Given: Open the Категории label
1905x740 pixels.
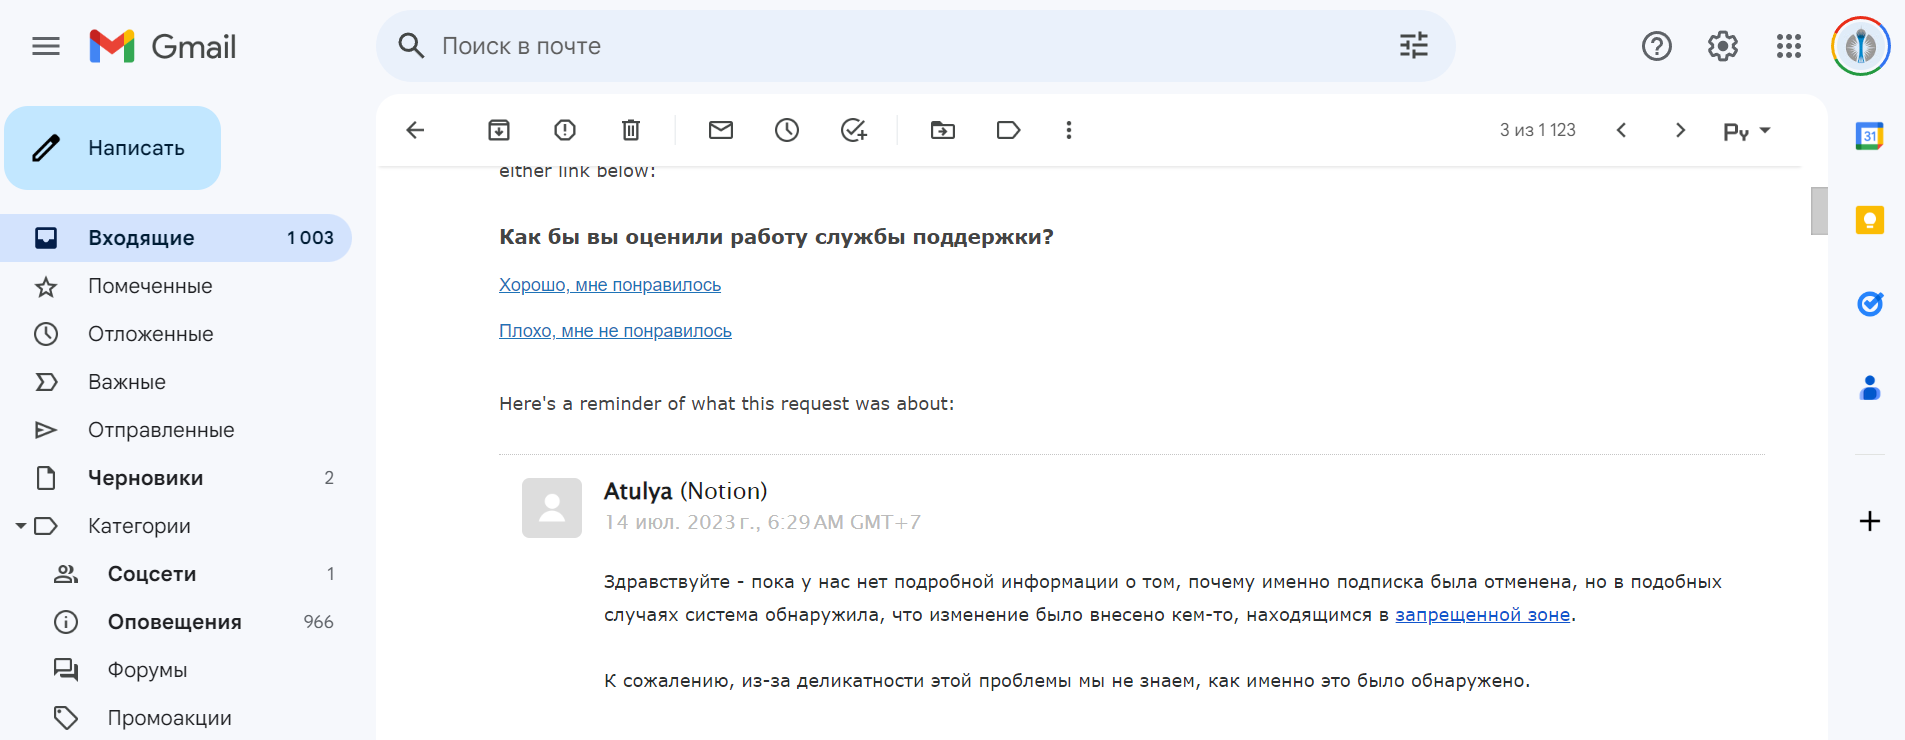Looking at the screenshot, I should coord(139,526).
